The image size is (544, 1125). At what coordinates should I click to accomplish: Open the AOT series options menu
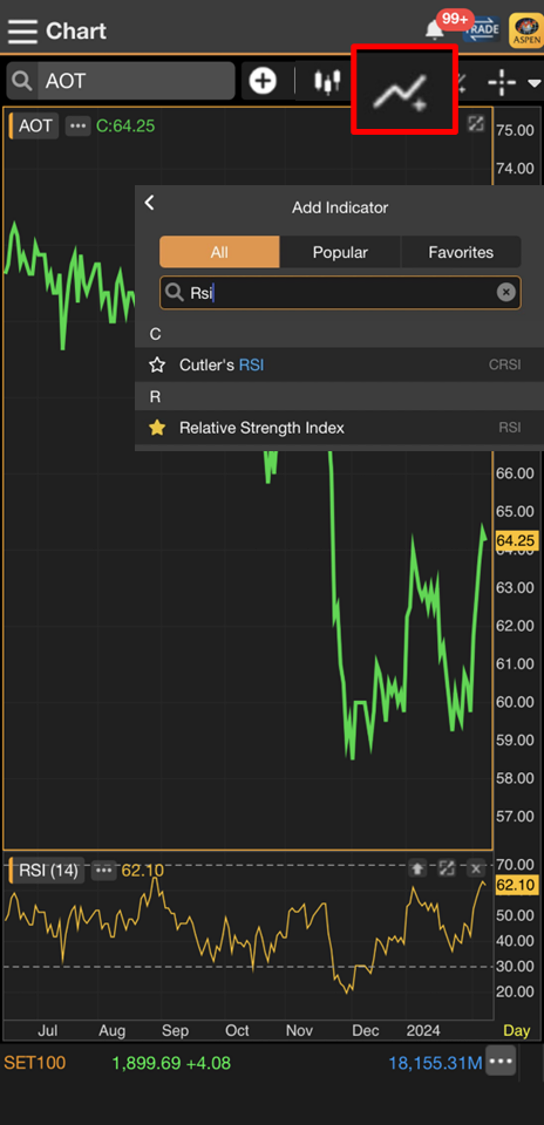tap(78, 126)
